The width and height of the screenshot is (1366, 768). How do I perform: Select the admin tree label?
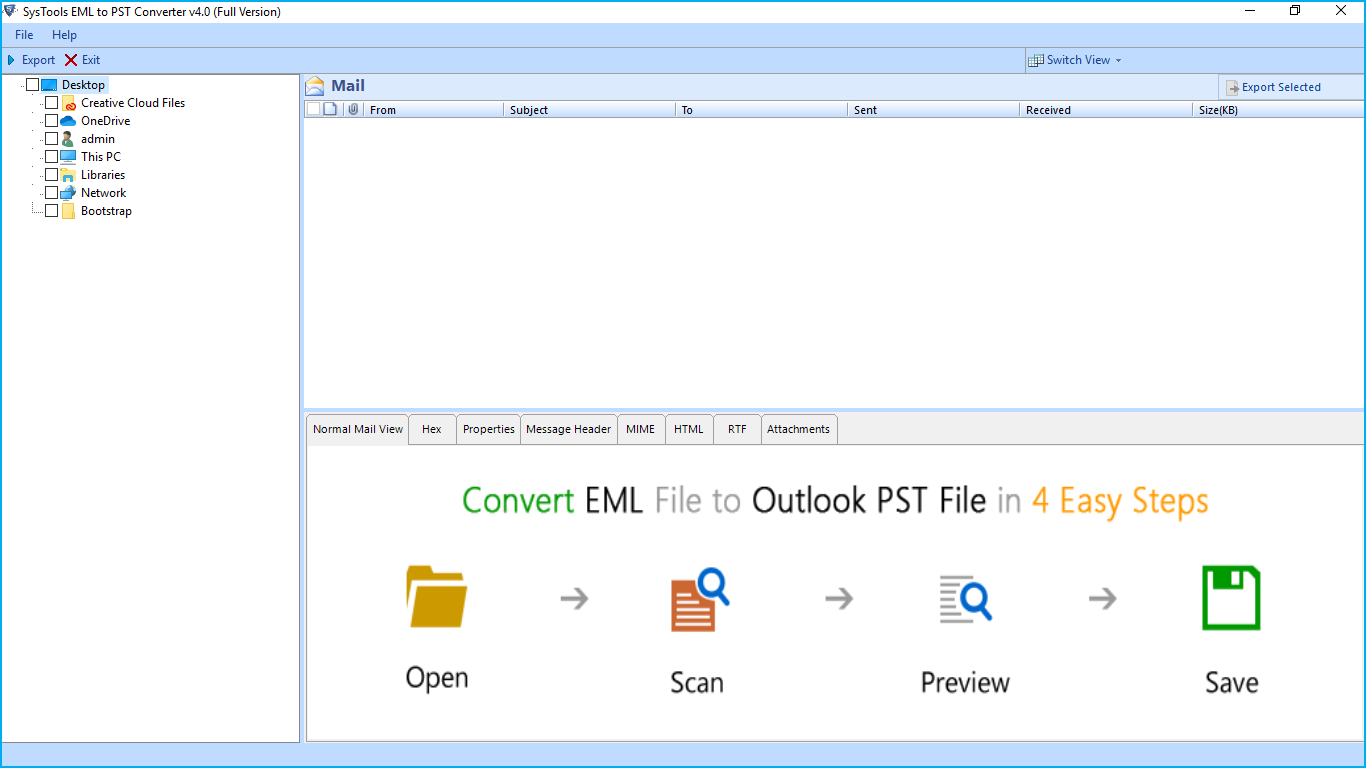(98, 139)
